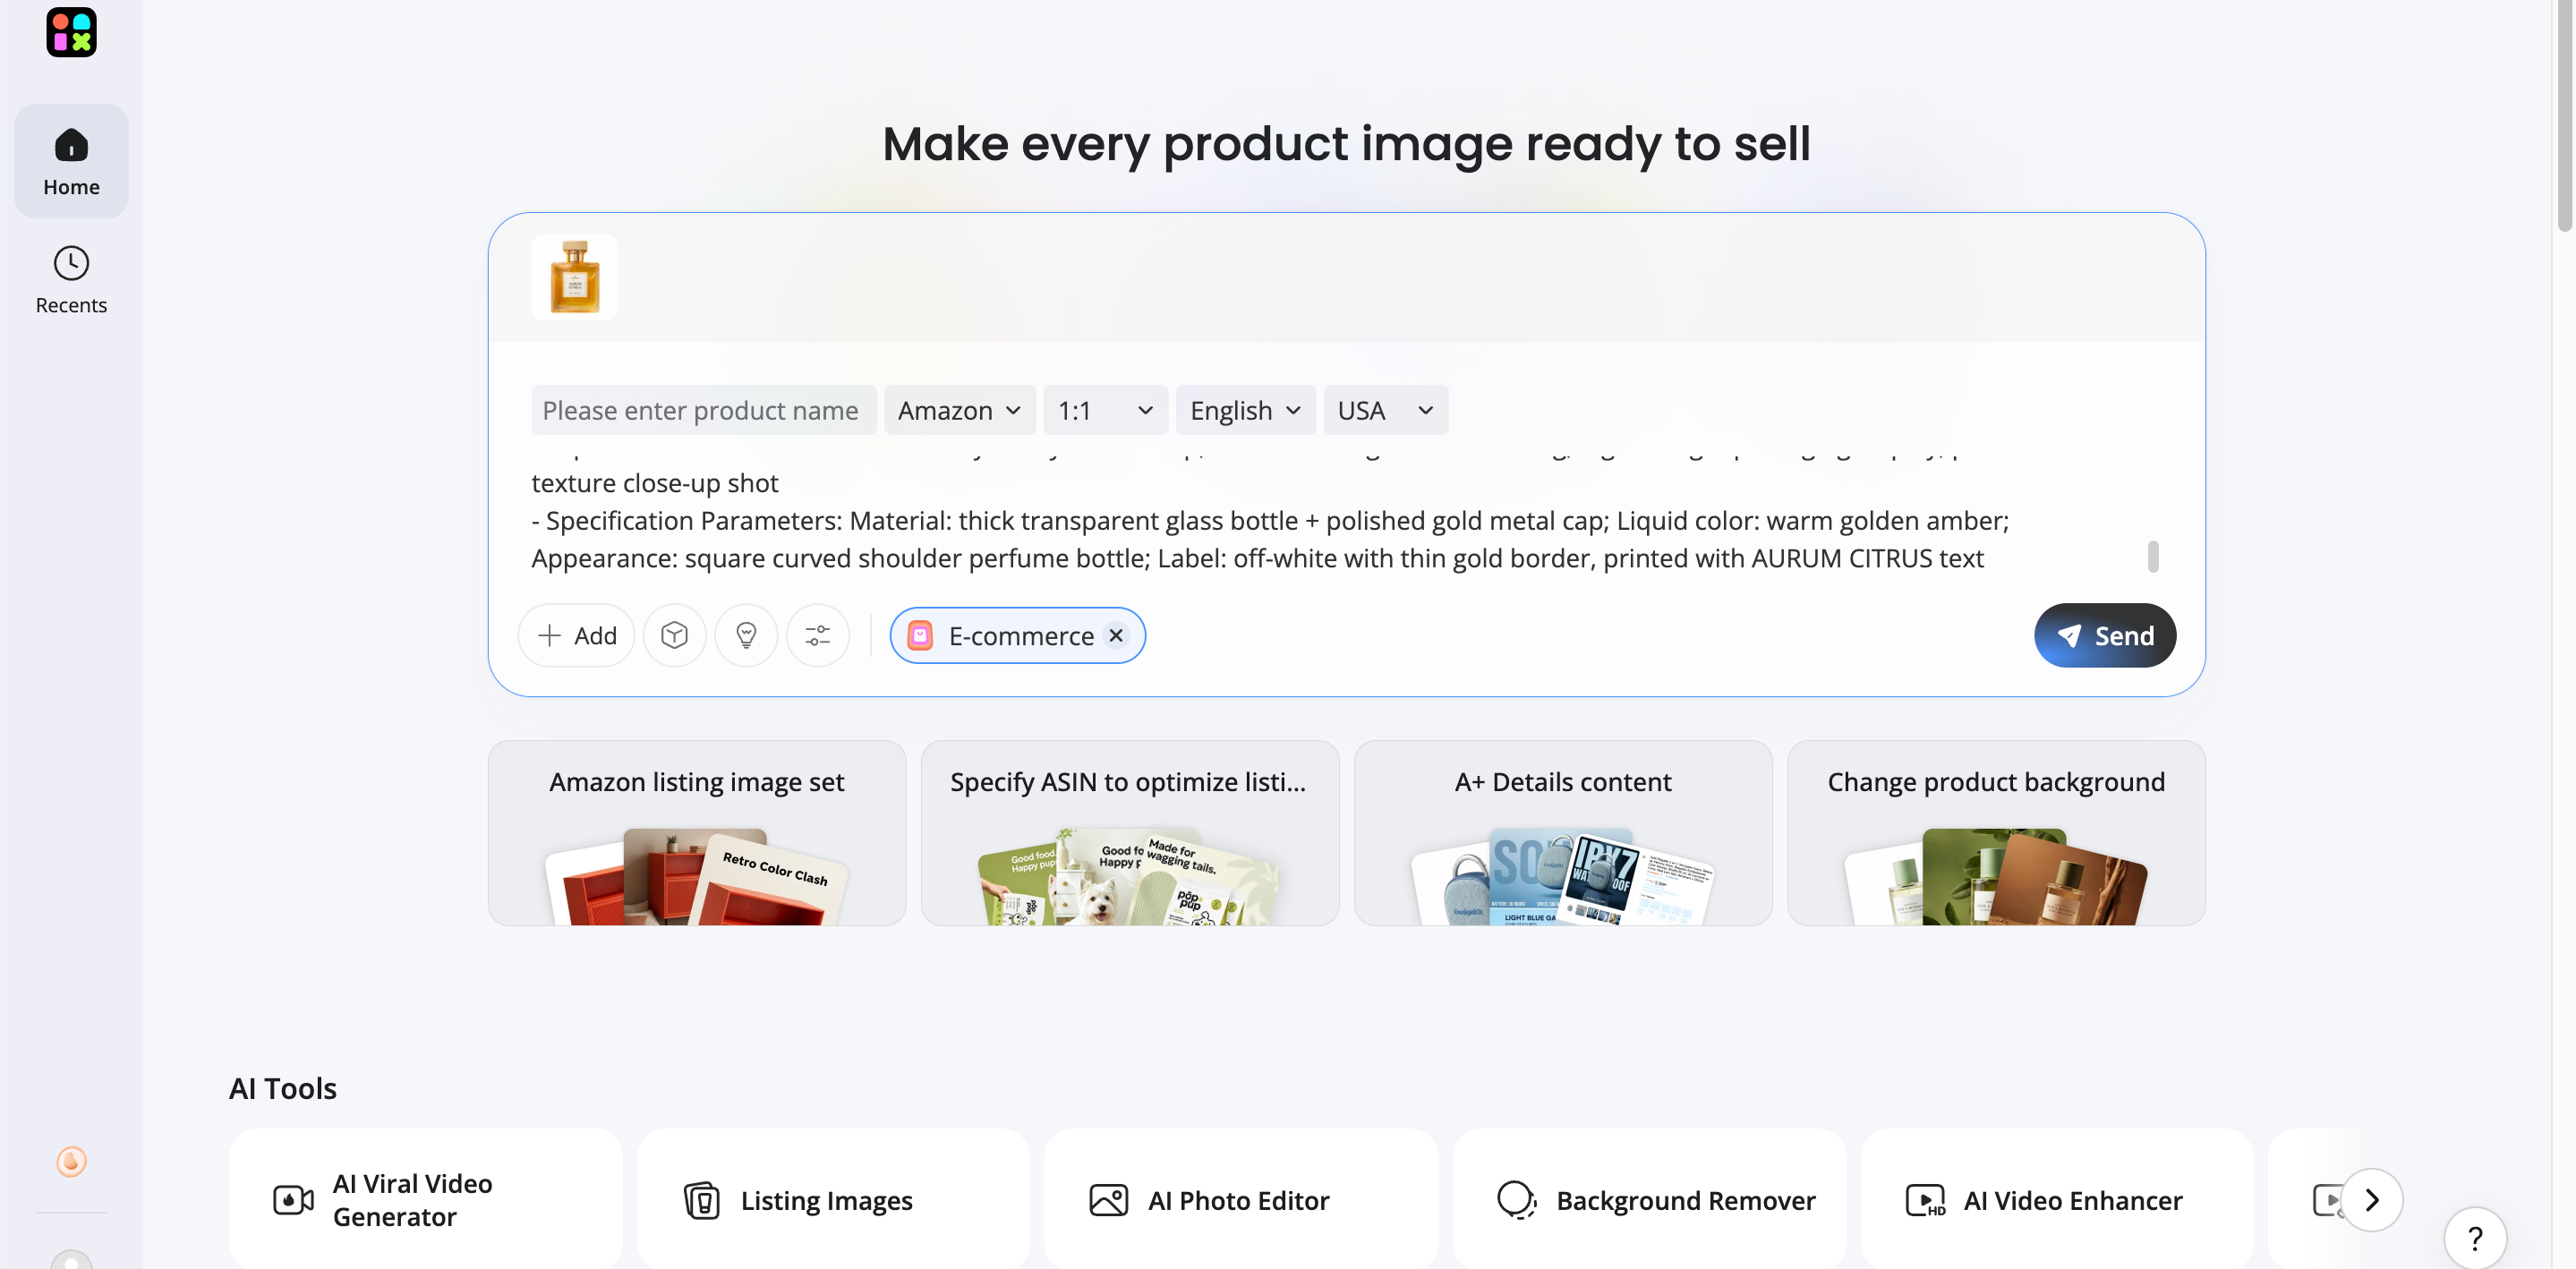The width and height of the screenshot is (2576, 1269).
Task: Click the AI Tools section heading
Action: [282, 1087]
